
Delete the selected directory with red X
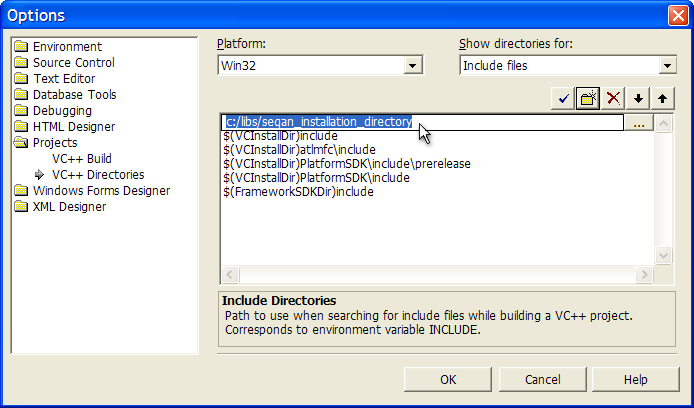[x=614, y=97]
